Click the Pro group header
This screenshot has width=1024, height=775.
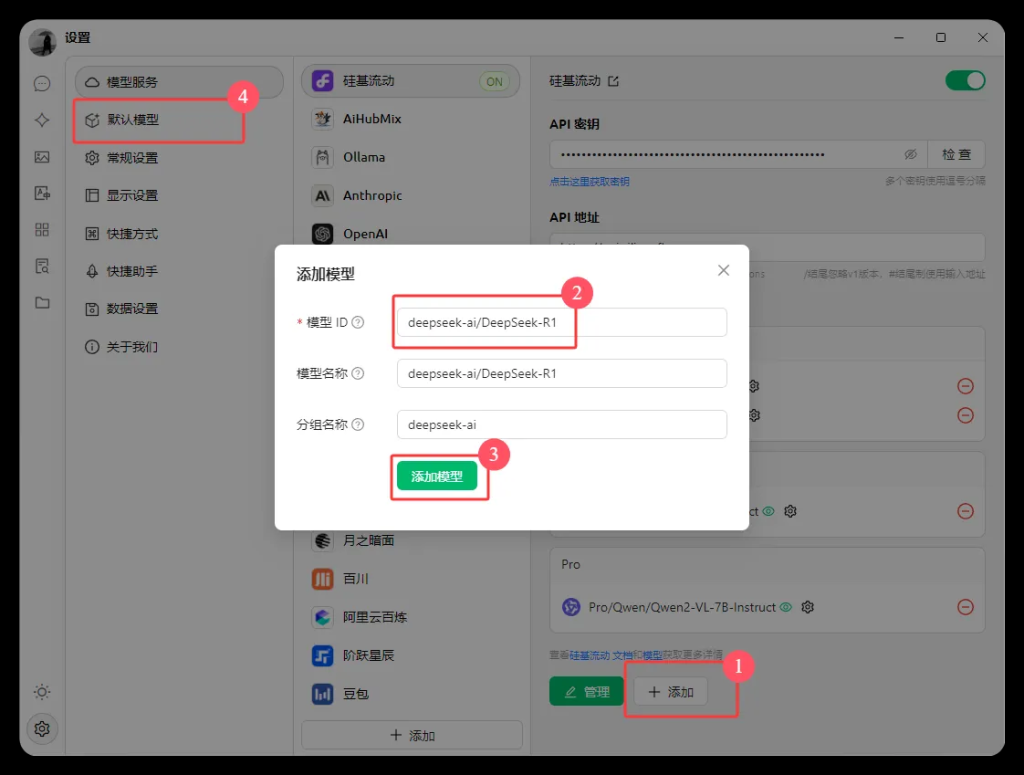point(767,564)
